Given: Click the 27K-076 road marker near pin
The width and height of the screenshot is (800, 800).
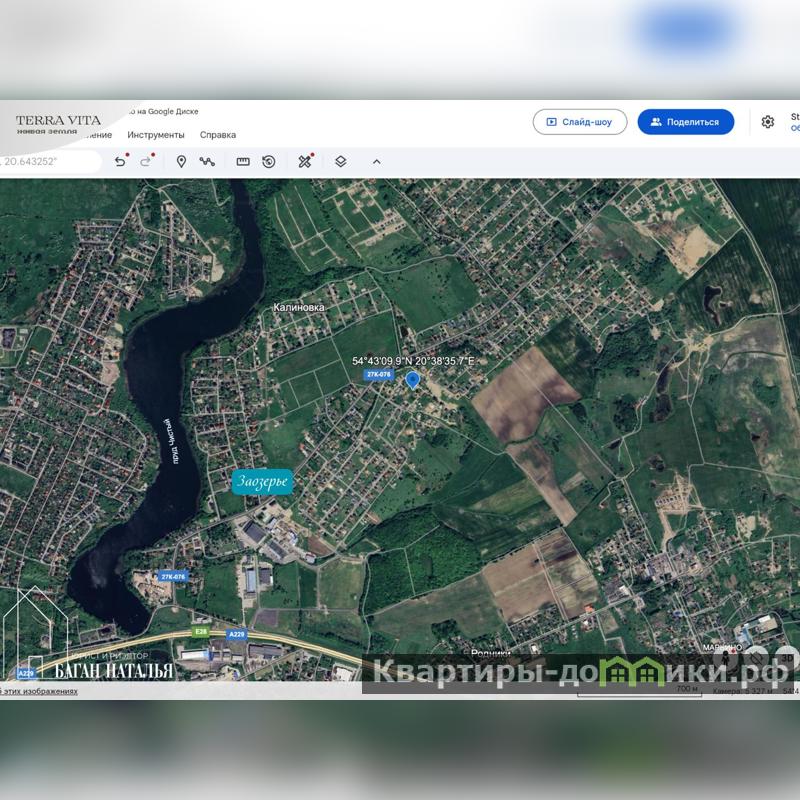Looking at the screenshot, I should tap(378, 374).
